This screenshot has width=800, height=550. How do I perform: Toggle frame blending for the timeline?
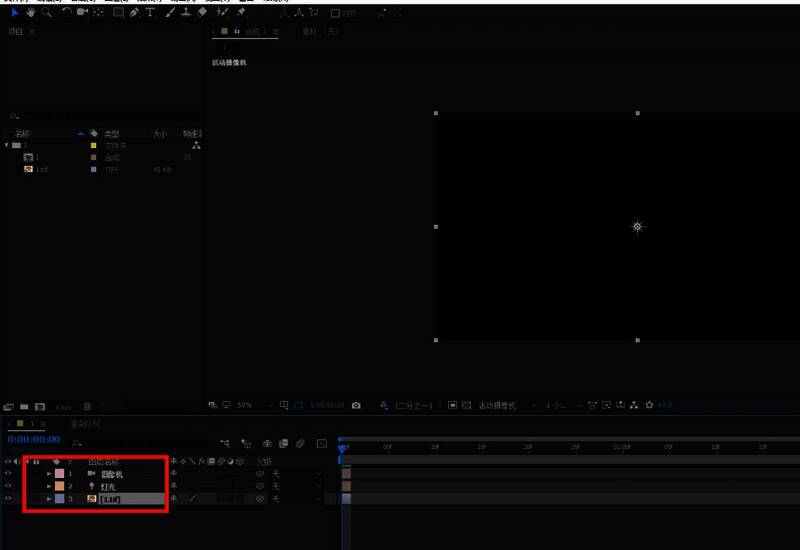[284, 443]
